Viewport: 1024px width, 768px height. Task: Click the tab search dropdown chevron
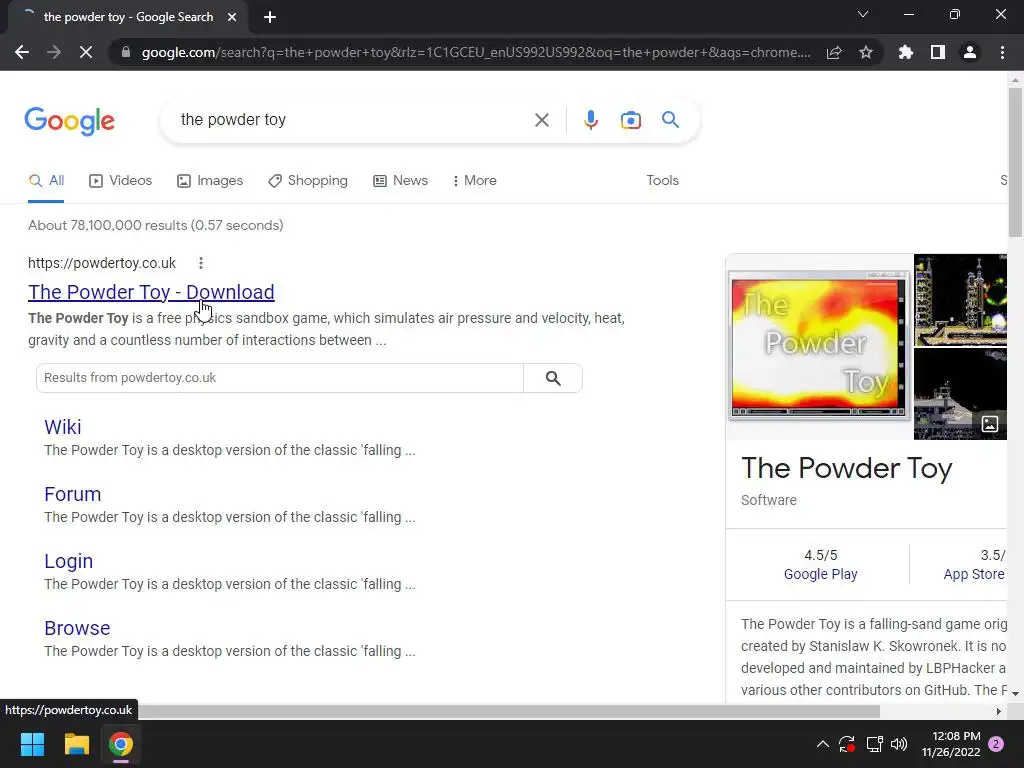863,14
